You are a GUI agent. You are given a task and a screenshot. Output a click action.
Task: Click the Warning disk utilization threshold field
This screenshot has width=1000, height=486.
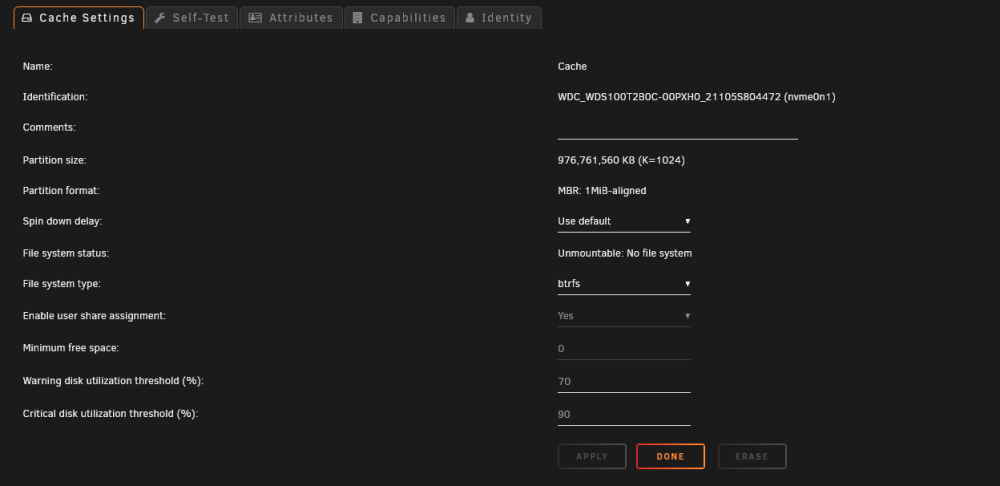point(624,381)
